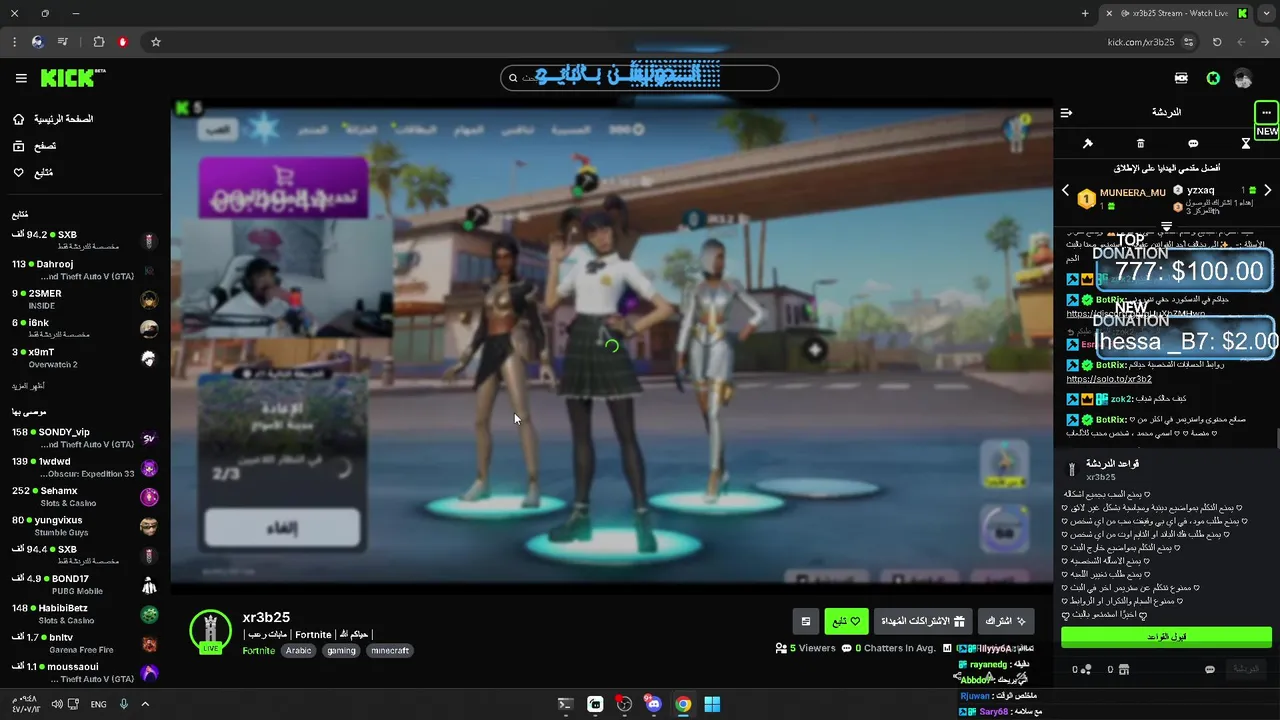The height and width of the screenshot is (720, 1280).
Task: Click the chat send button
Action: [x=1246, y=668]
